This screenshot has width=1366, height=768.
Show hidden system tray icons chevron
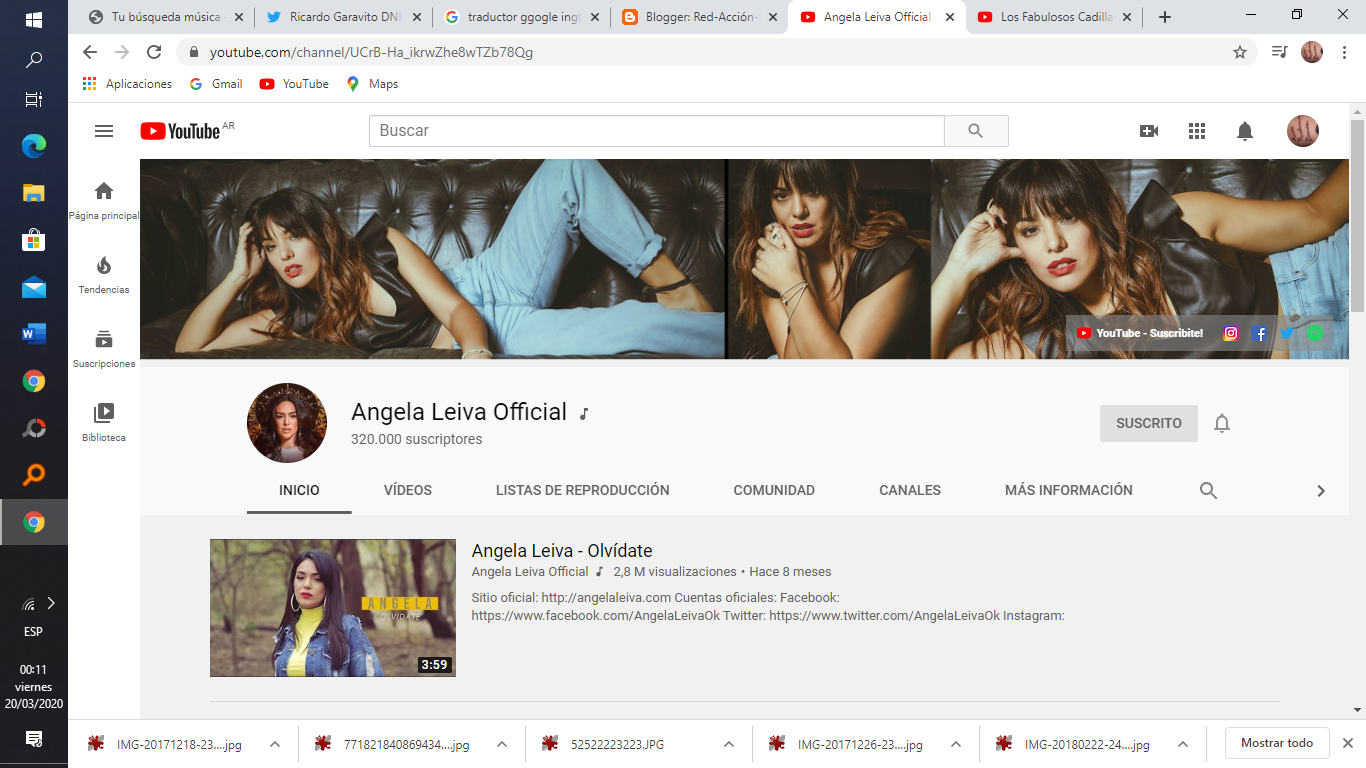point(51,602)
